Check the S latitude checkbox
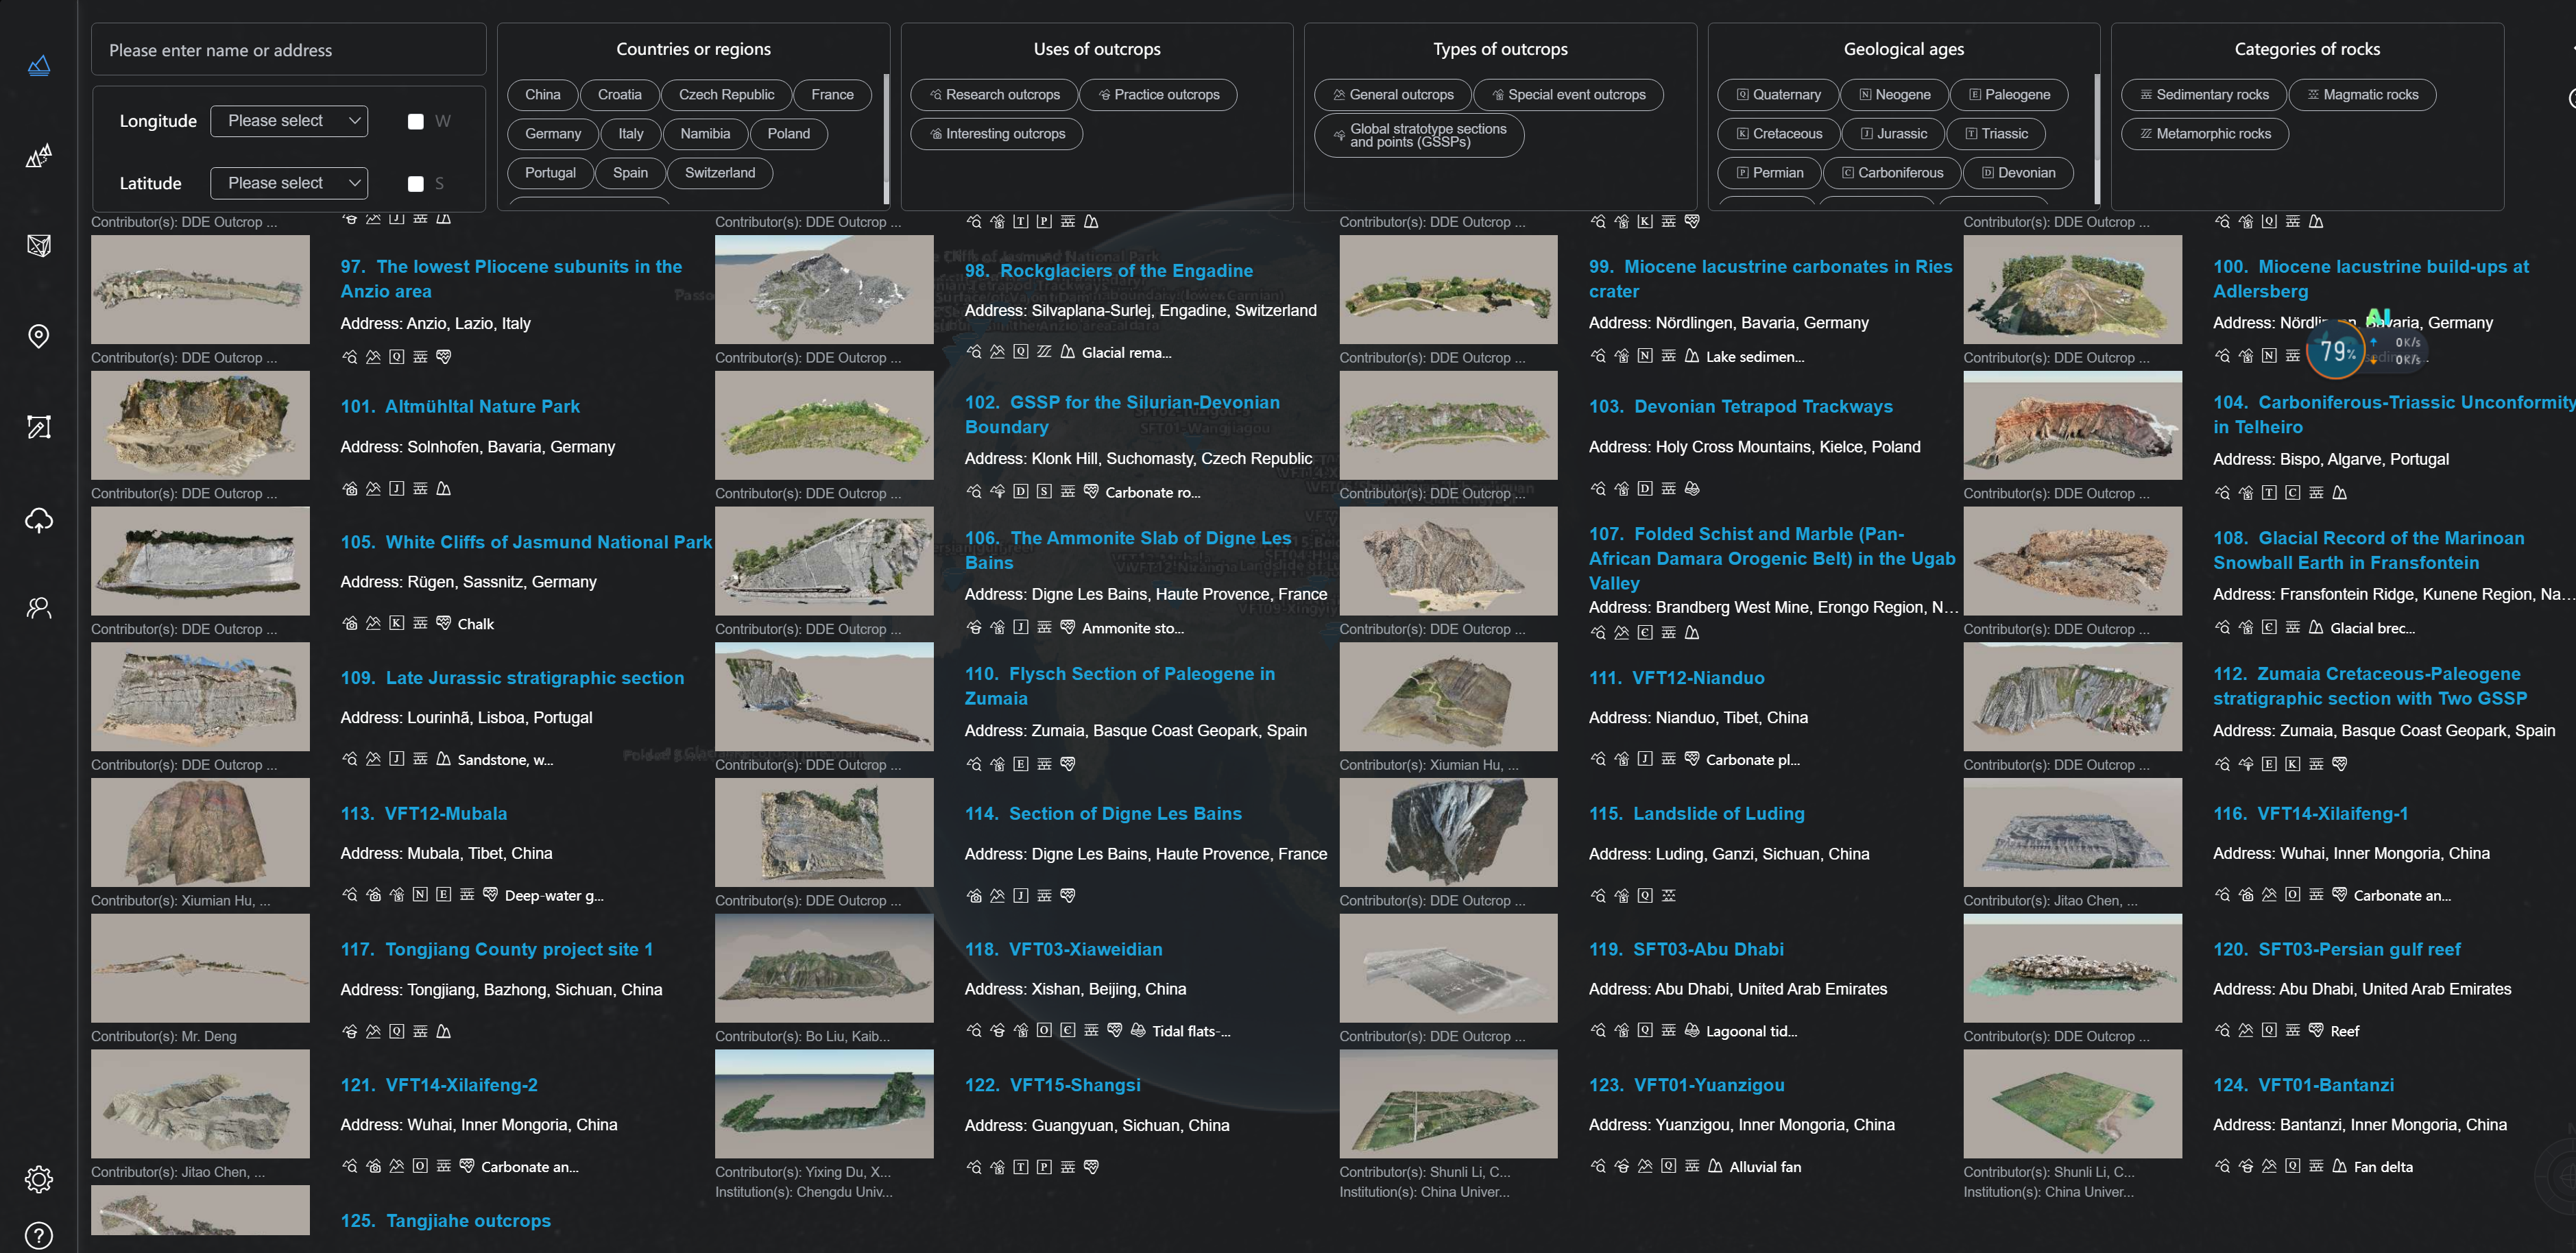The height and width of the screenshot is (1253, 2576). [x=416, y=184]
